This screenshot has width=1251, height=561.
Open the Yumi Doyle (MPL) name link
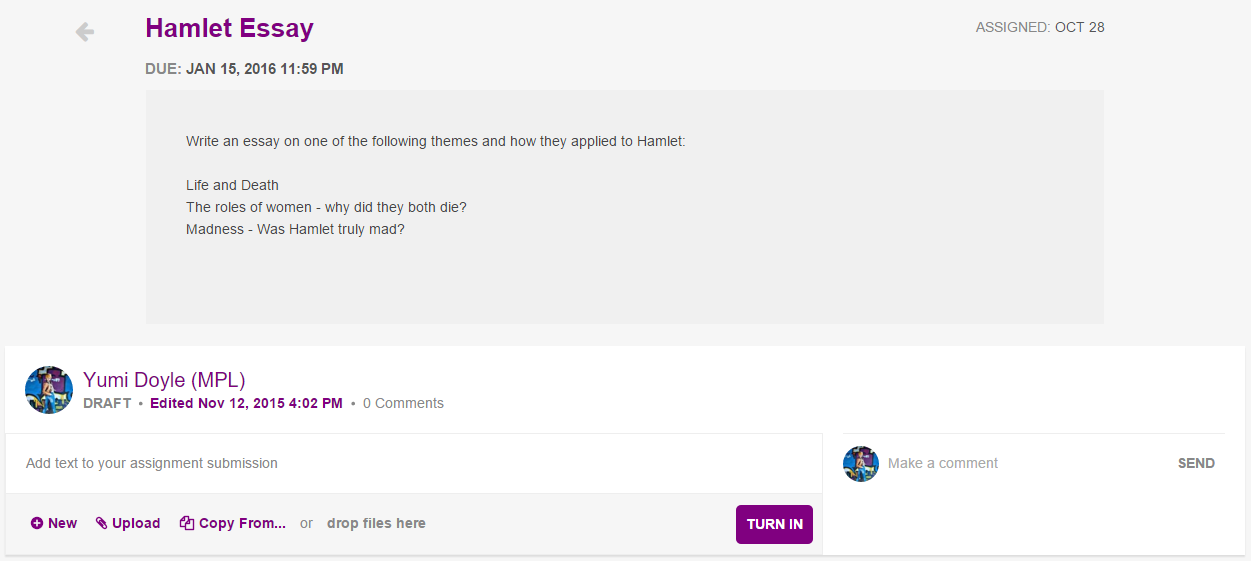[x=164, y=380]
